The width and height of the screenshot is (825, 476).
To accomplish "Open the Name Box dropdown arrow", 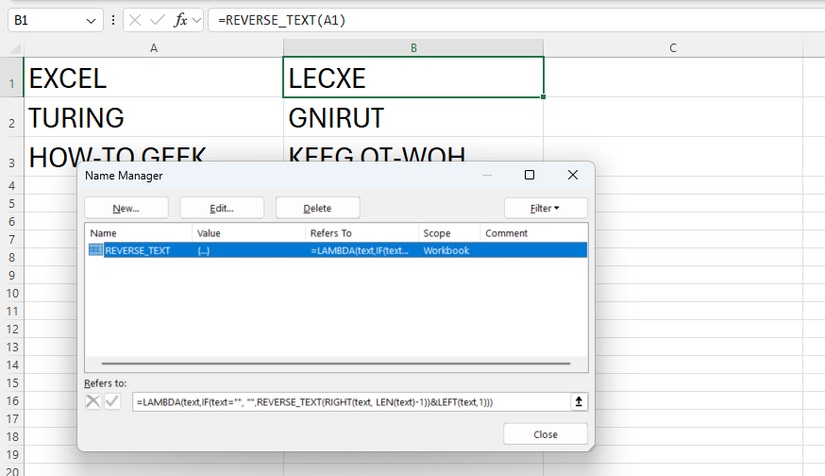I will (91, 21).
